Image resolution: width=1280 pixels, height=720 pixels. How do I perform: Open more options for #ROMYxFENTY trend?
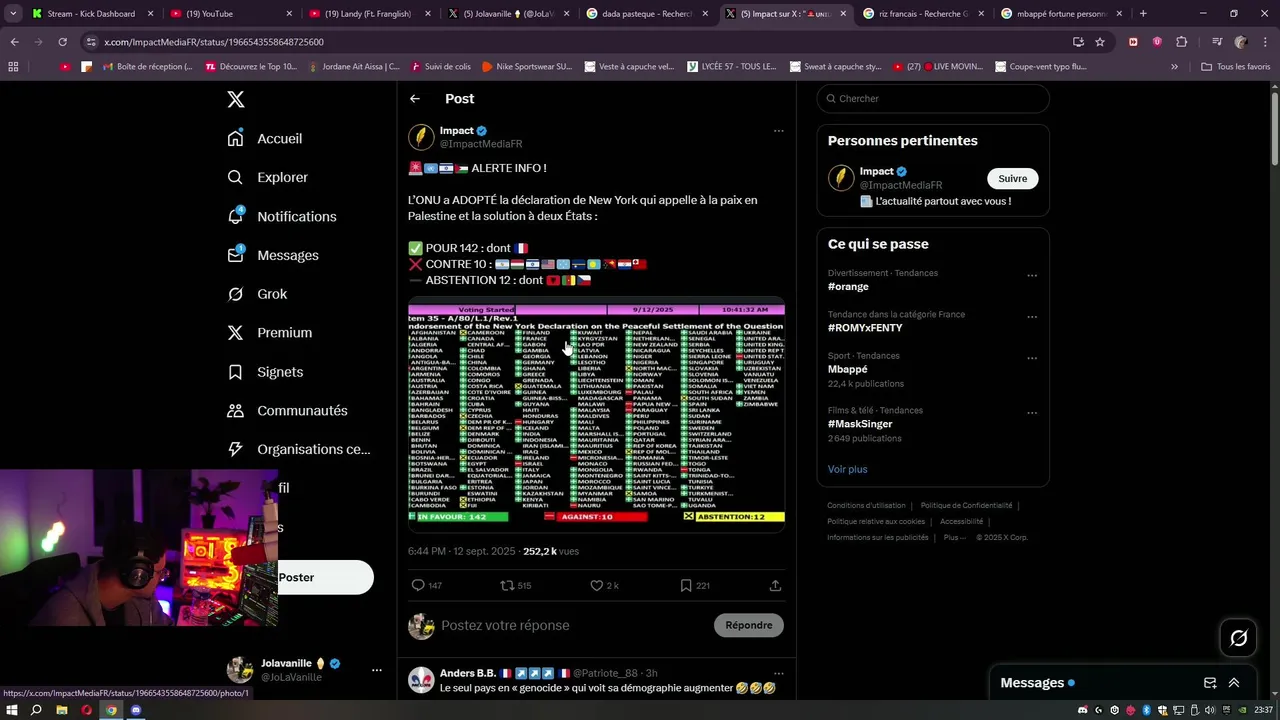click(x=1032, y=317)
